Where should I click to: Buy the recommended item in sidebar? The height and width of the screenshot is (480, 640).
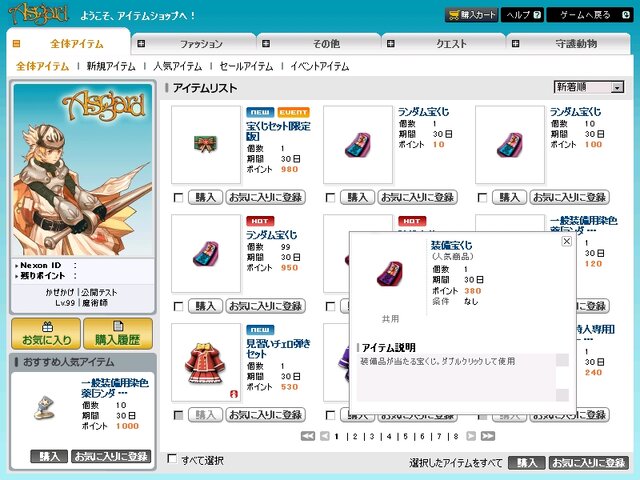pos(49,456)
